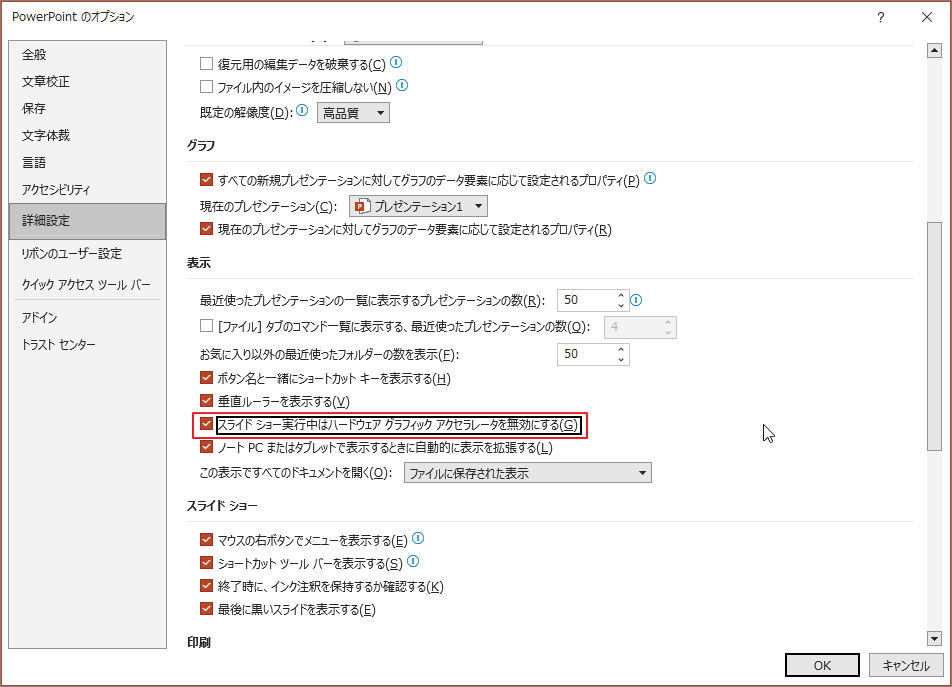Image resolution: width=952 pixels, height=687 pixels.
Task: Click the info icon next to ファイル内のイメージを圧縮しない
Action: pos(401,86)
